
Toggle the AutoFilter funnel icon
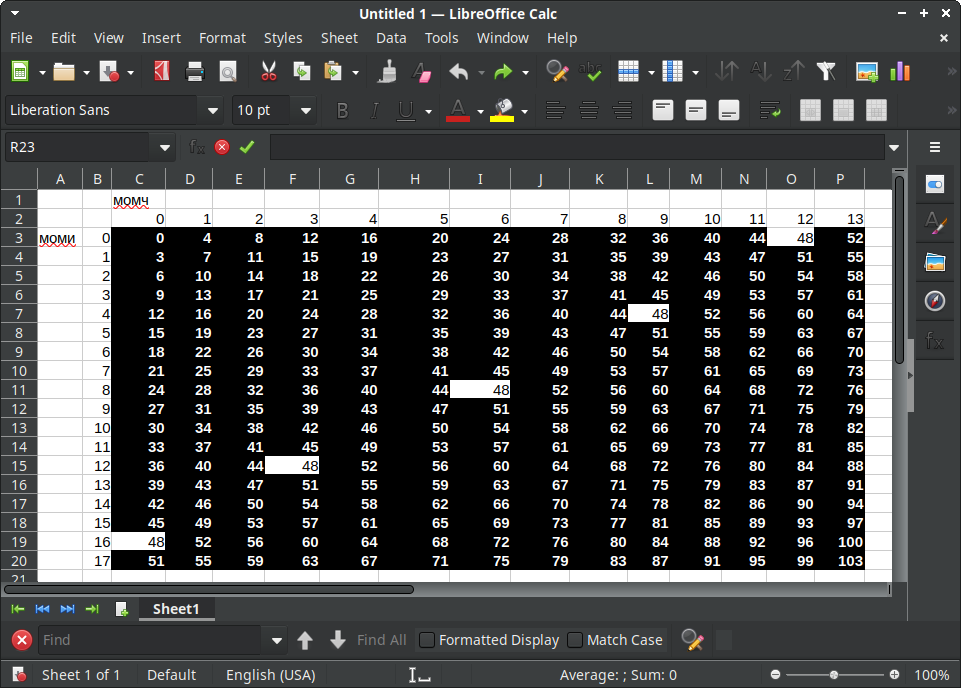pyautogui.click(x=826, y=72)
